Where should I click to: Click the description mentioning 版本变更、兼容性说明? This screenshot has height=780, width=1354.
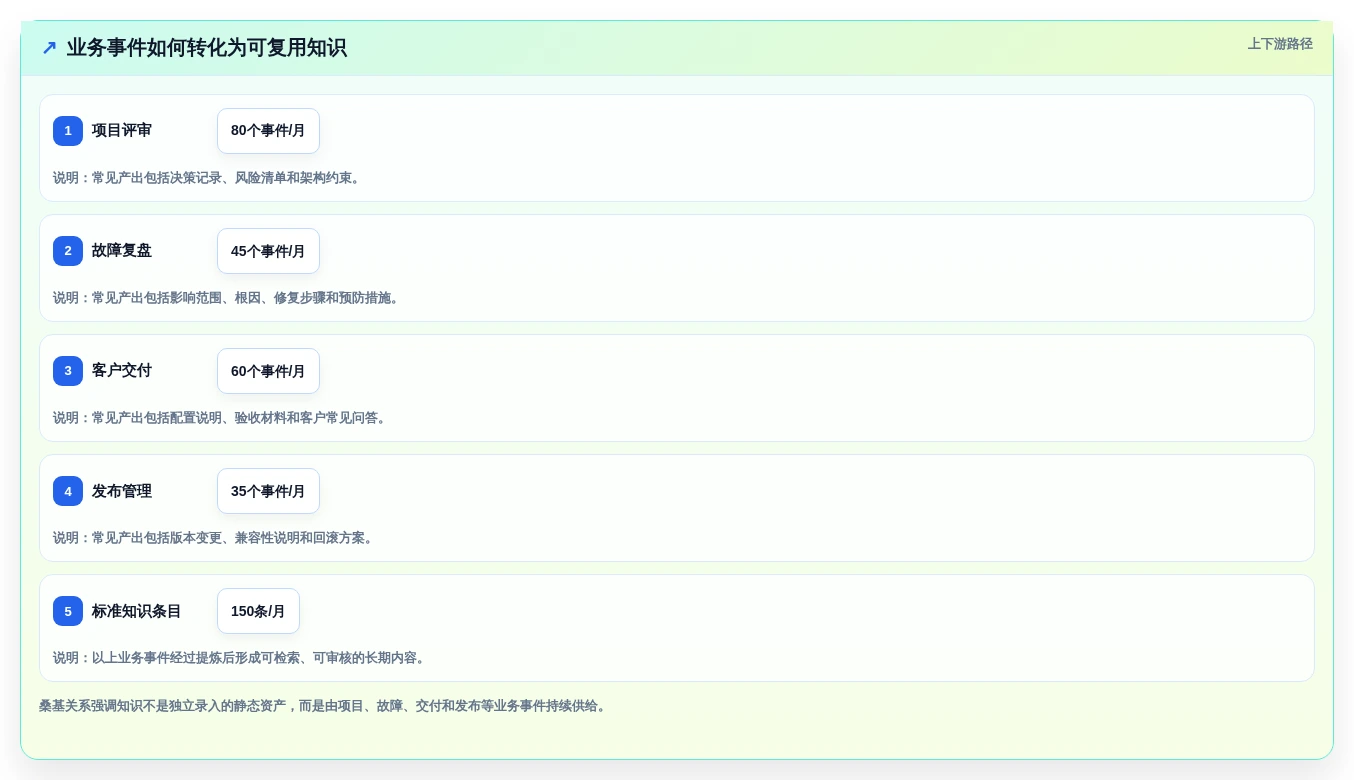coord(215,538)
